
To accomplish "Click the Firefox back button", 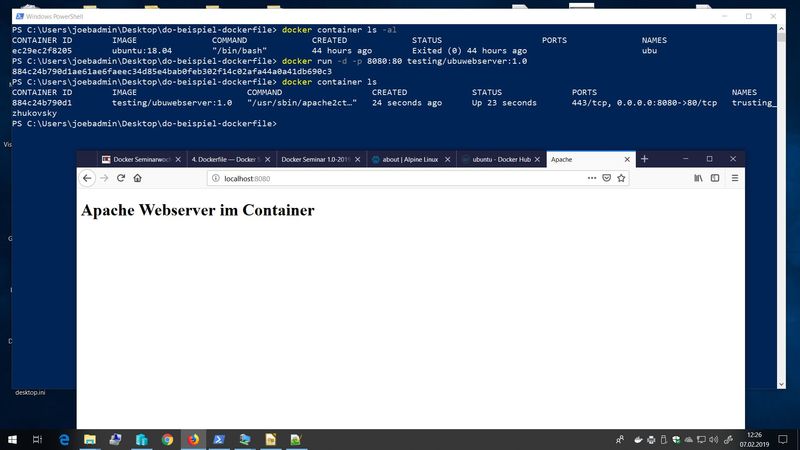I will tap(87, 178).
